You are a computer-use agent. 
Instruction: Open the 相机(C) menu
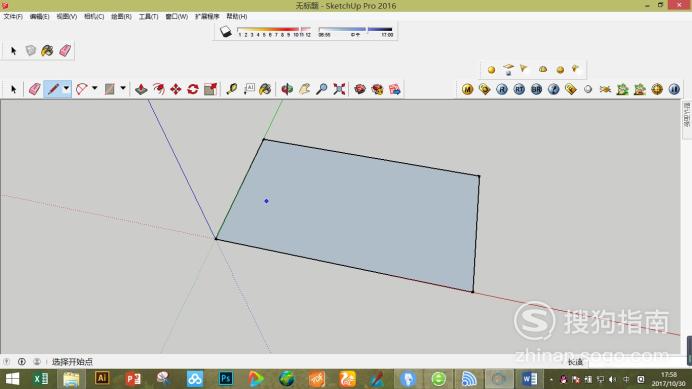pos(94,16)
